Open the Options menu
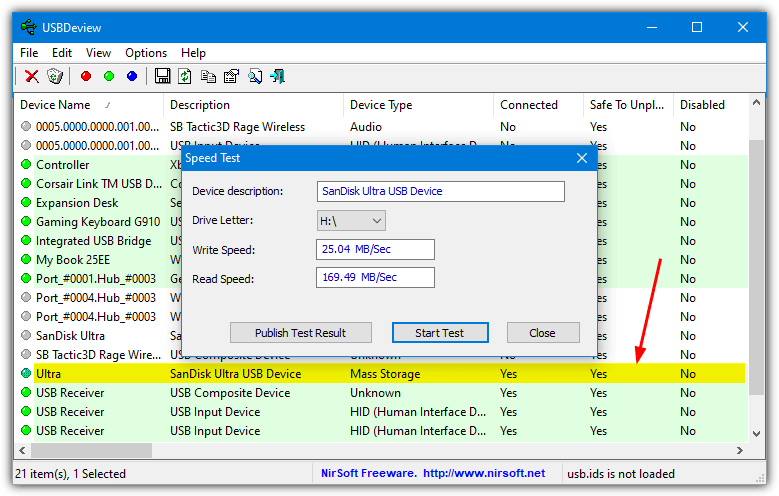The image size is (779, 496). [146, 53]
